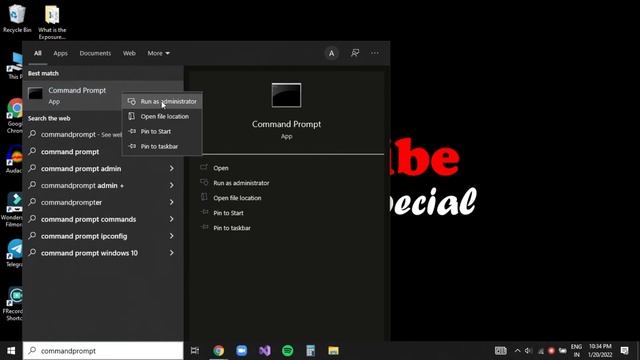
Task: Open the search feedback icon
Action: [x=355, y=53]
